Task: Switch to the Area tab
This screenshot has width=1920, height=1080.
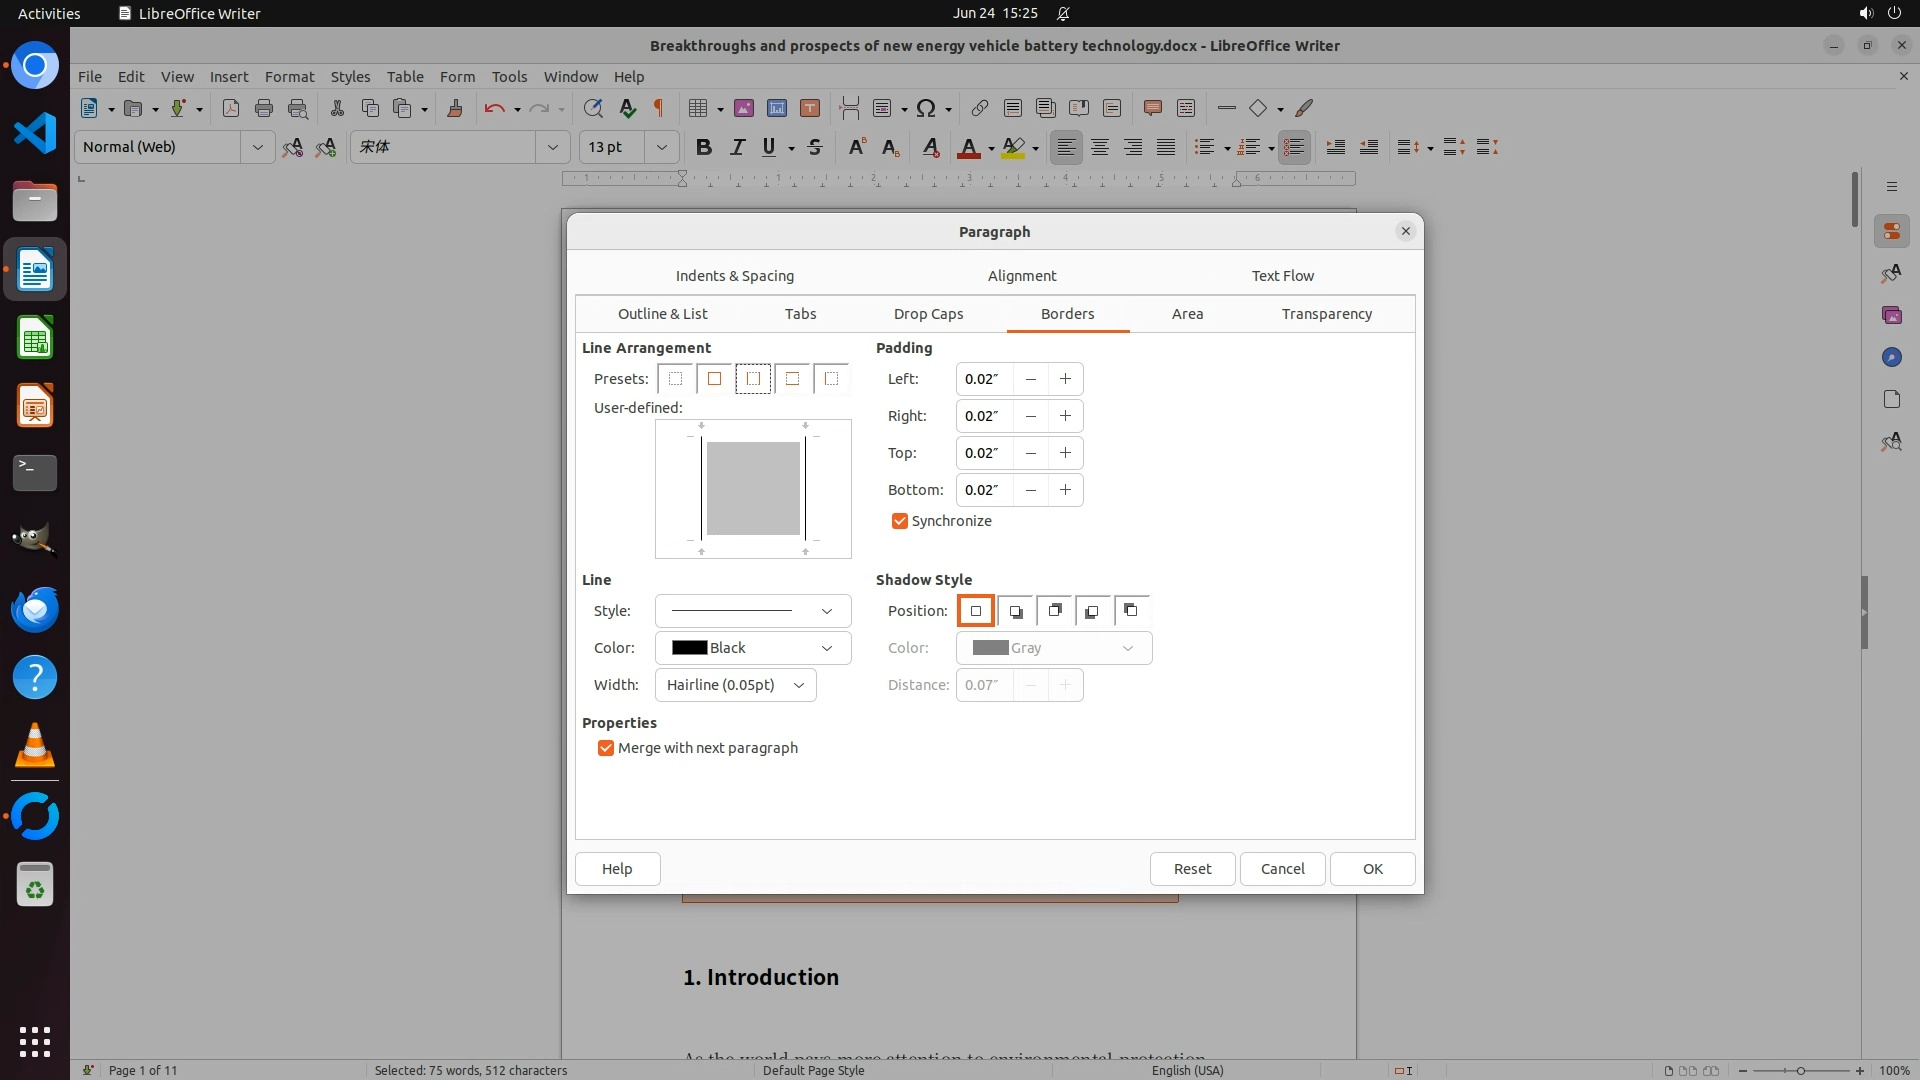Action: (x=1187, y=314)
